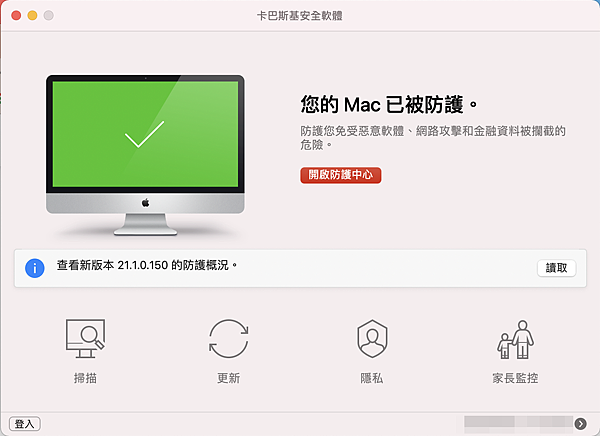Click the Apple logo on the iMac
This screenshot has height=436, width=600.
click(145, 203)
